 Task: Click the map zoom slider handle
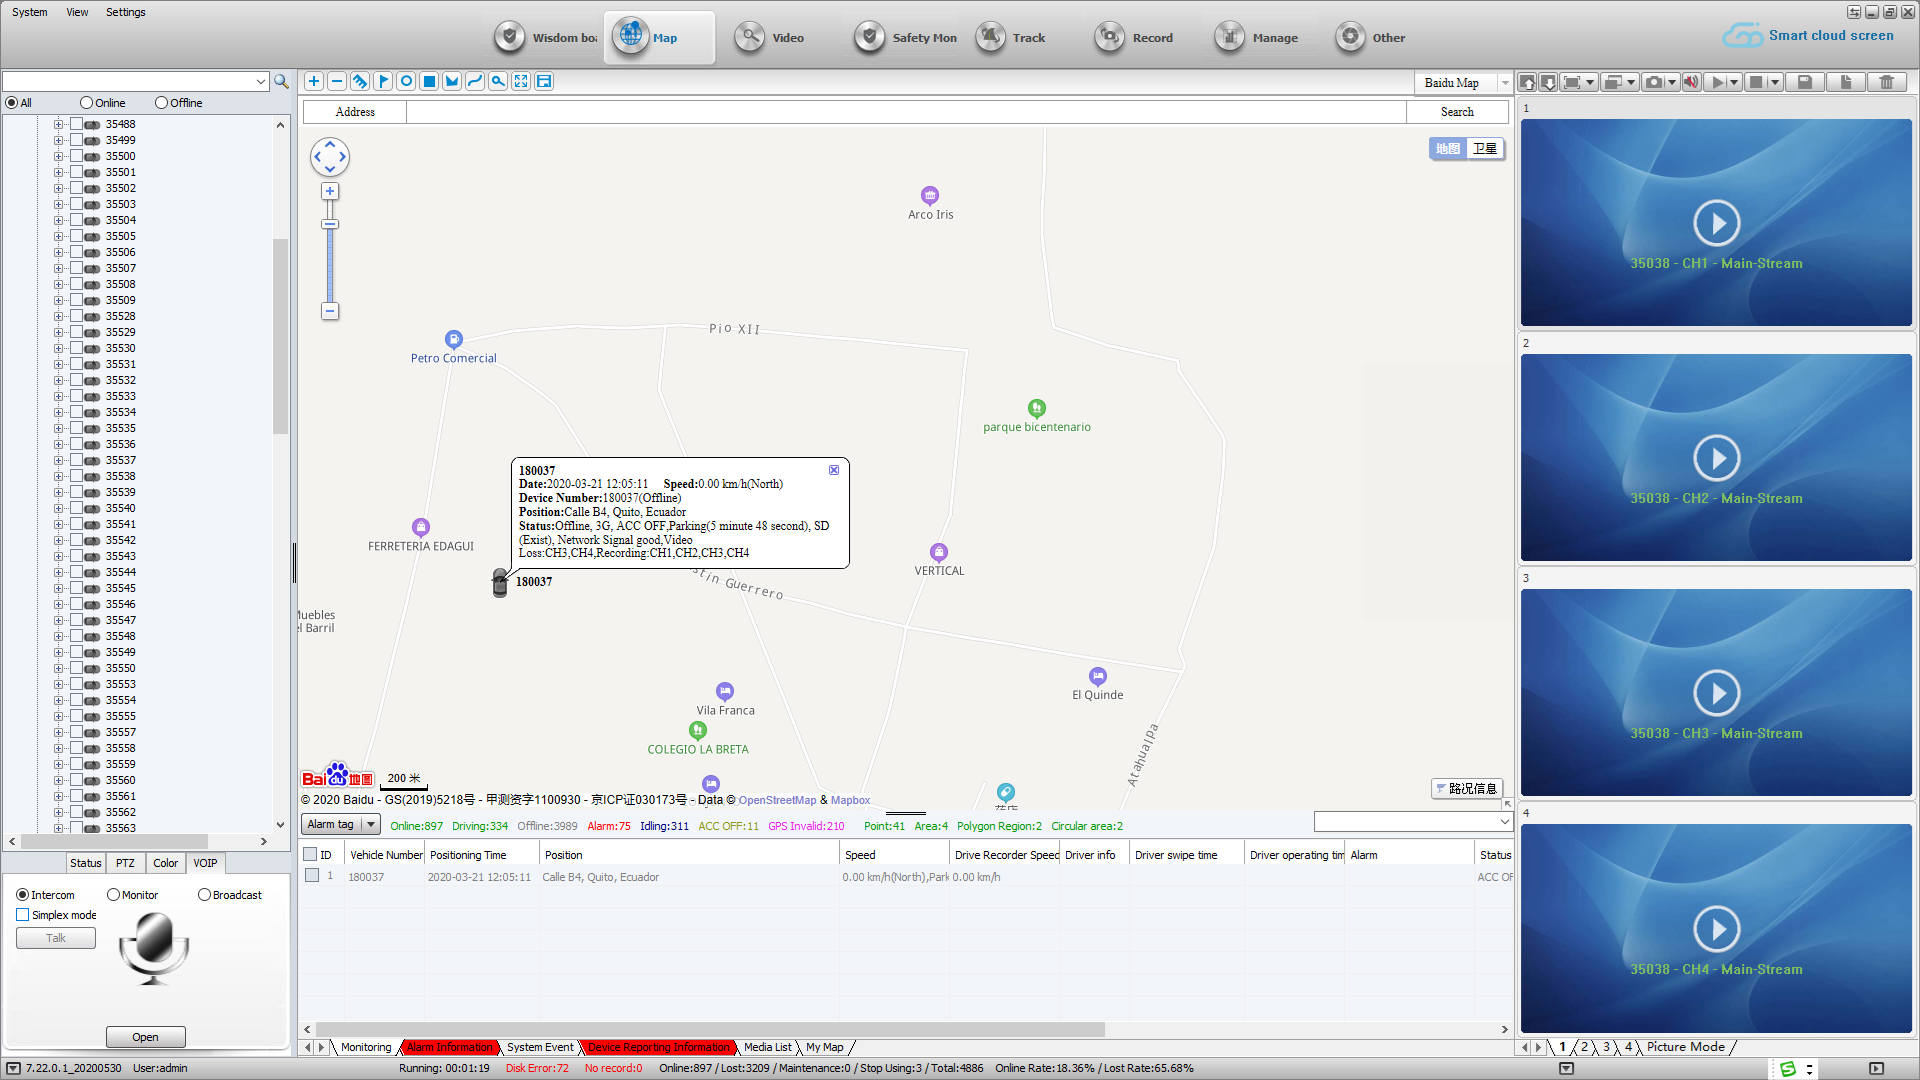coord(329,224)
